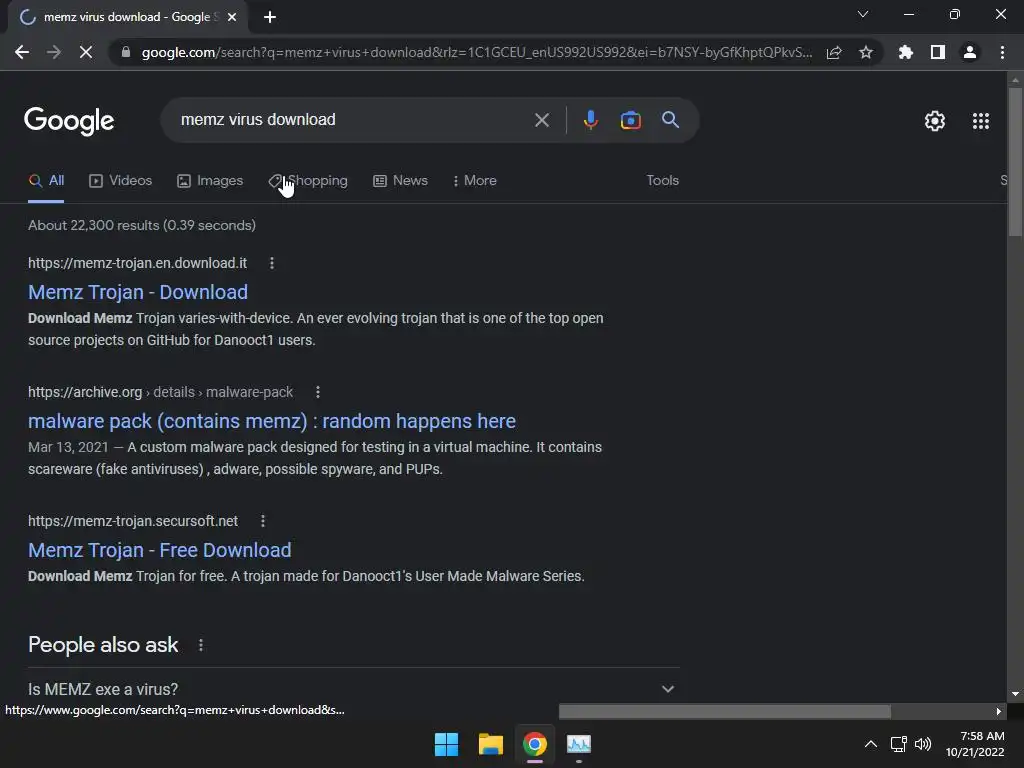1024x768 pixels.
Task: Click Chrome icon in taskbar
Action: (535, 744)
